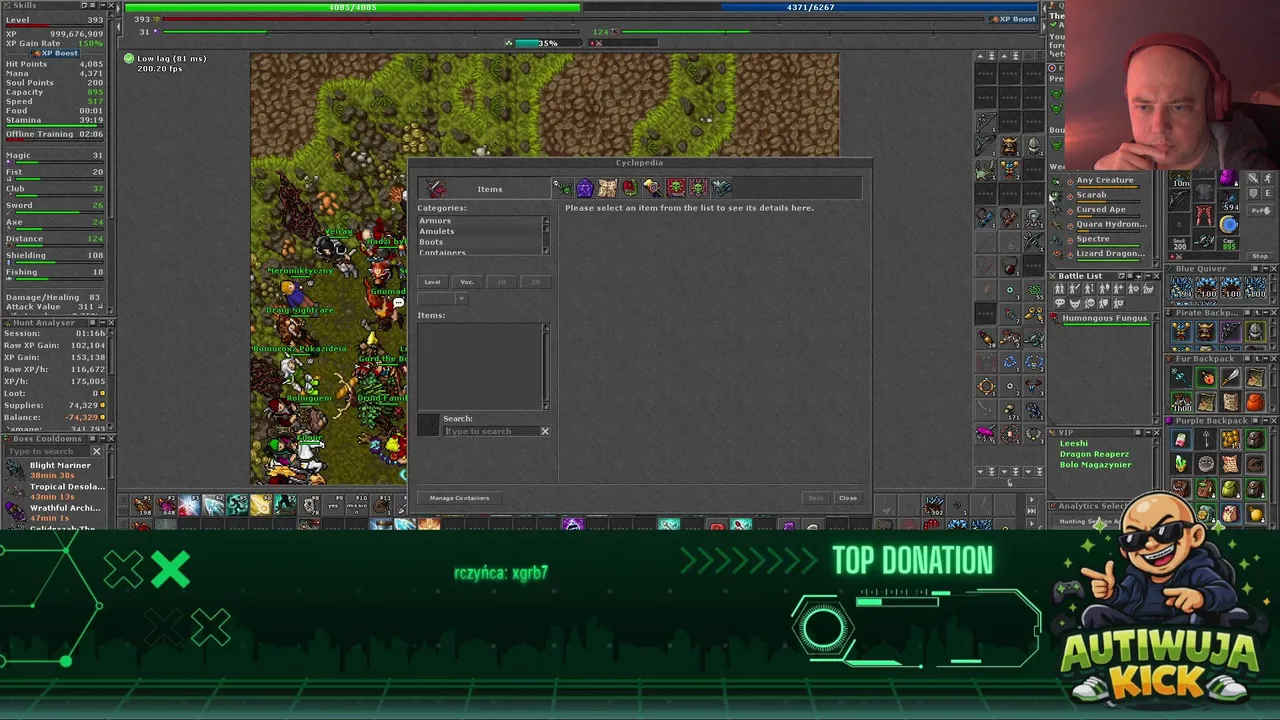Open the purple backpack equipment slot
This screenshot has height=720, width=1280.
pos(1229,178)
